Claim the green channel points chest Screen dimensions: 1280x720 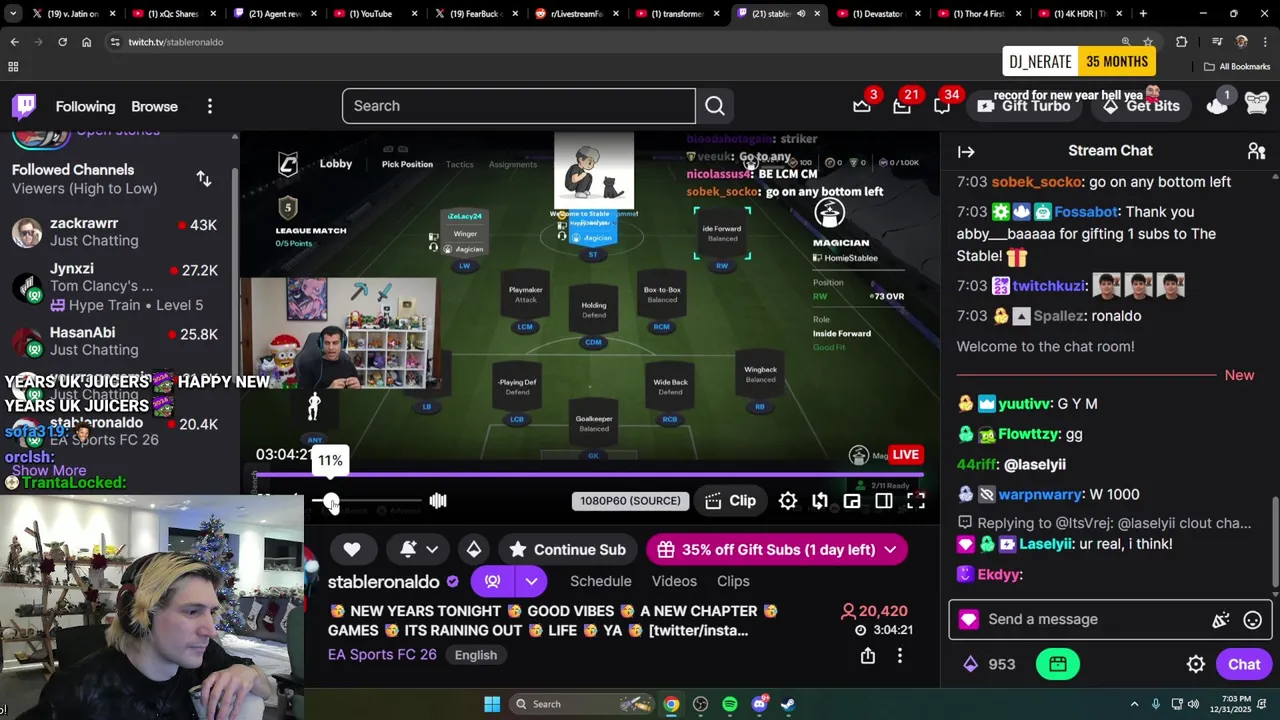point(1058,664)
